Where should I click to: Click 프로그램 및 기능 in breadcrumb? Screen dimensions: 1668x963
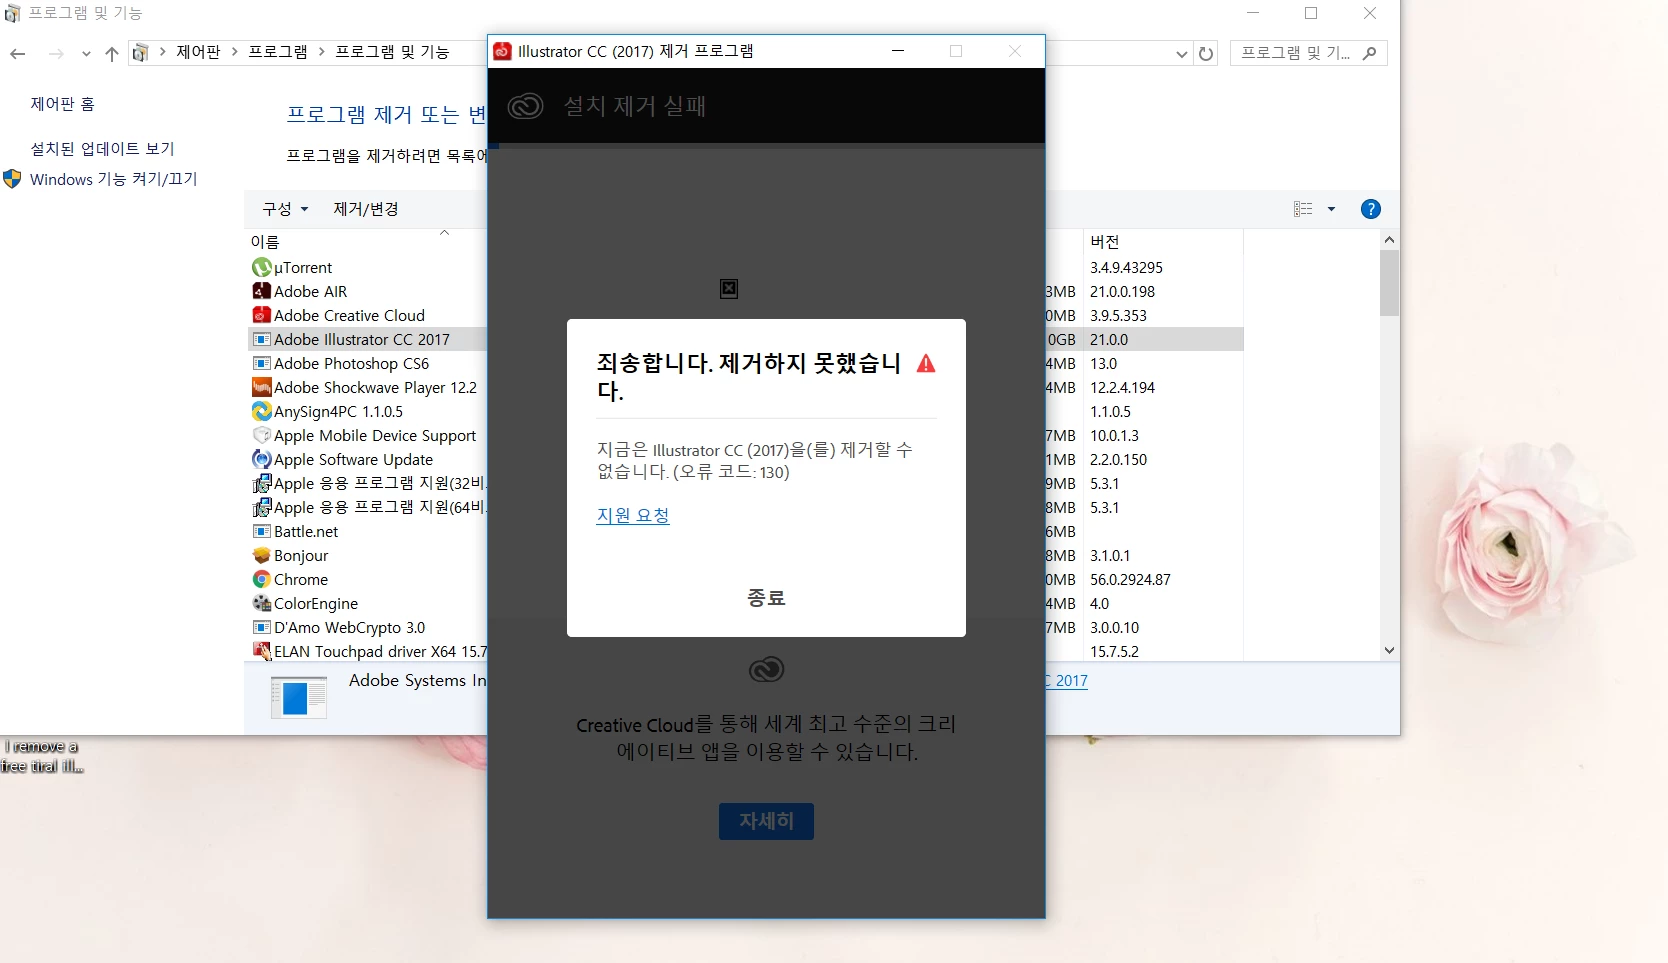coord(392,52)
